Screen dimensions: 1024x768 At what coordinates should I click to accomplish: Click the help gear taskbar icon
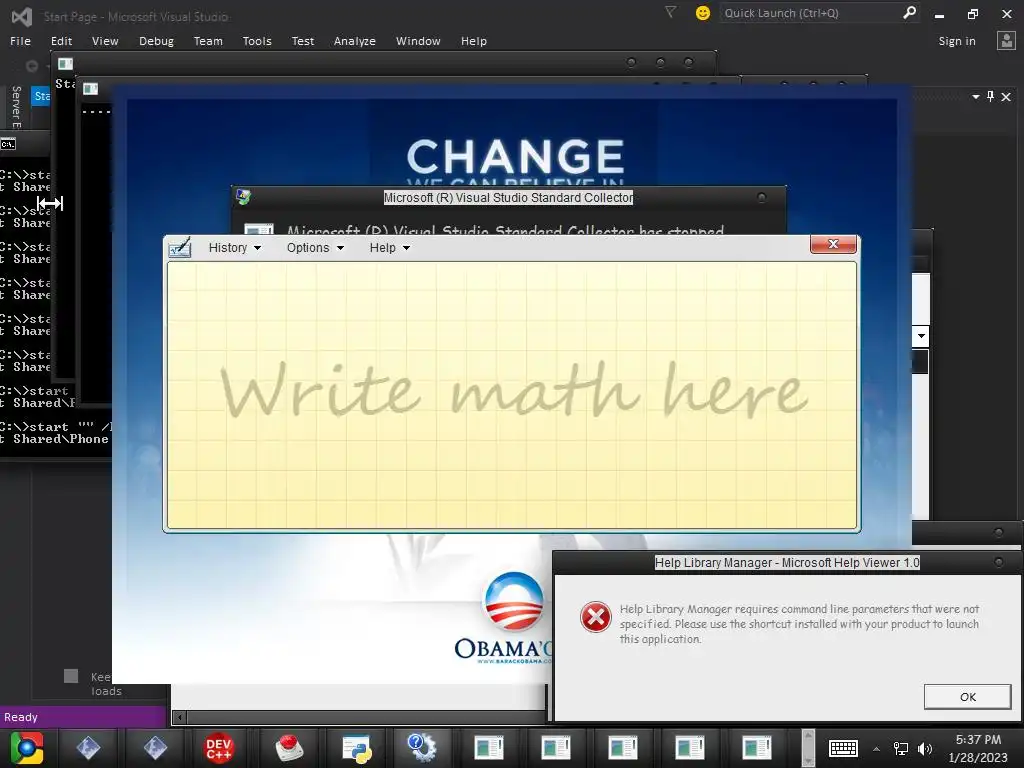click(x=421, y=748)
